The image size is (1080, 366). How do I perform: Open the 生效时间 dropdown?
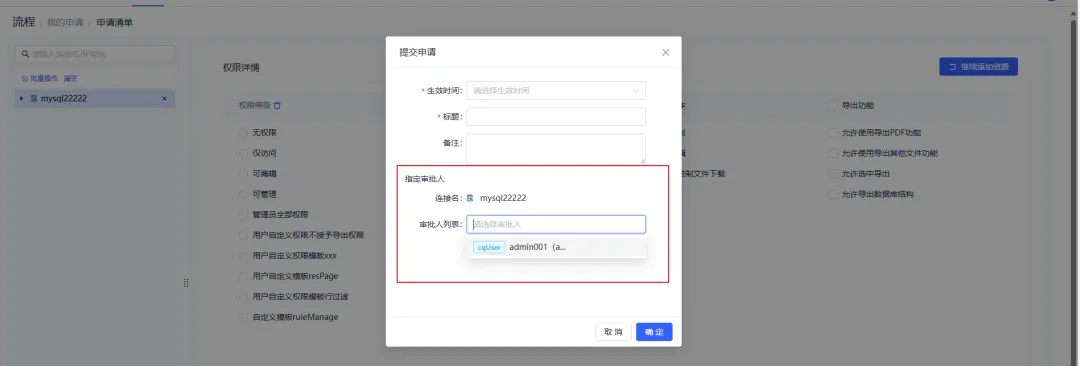pyautogui.click(x=556, y=90)
